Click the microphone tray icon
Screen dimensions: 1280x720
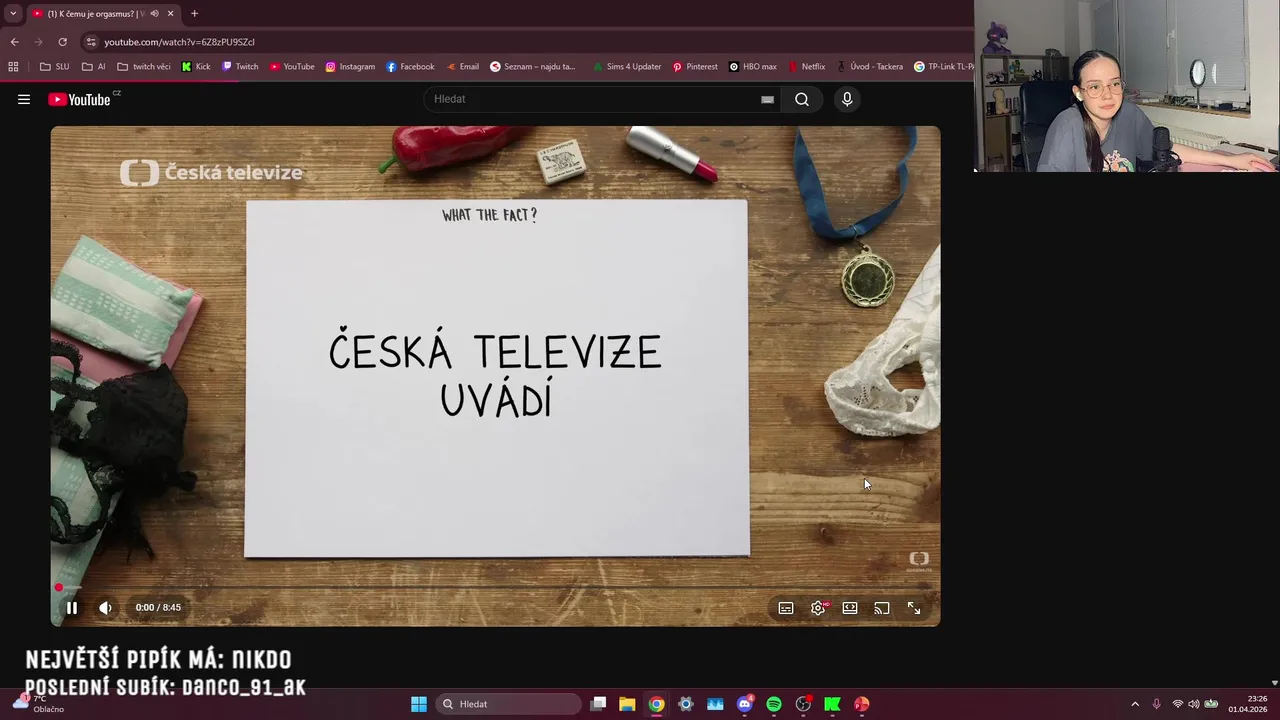[x=1157, y=704]
